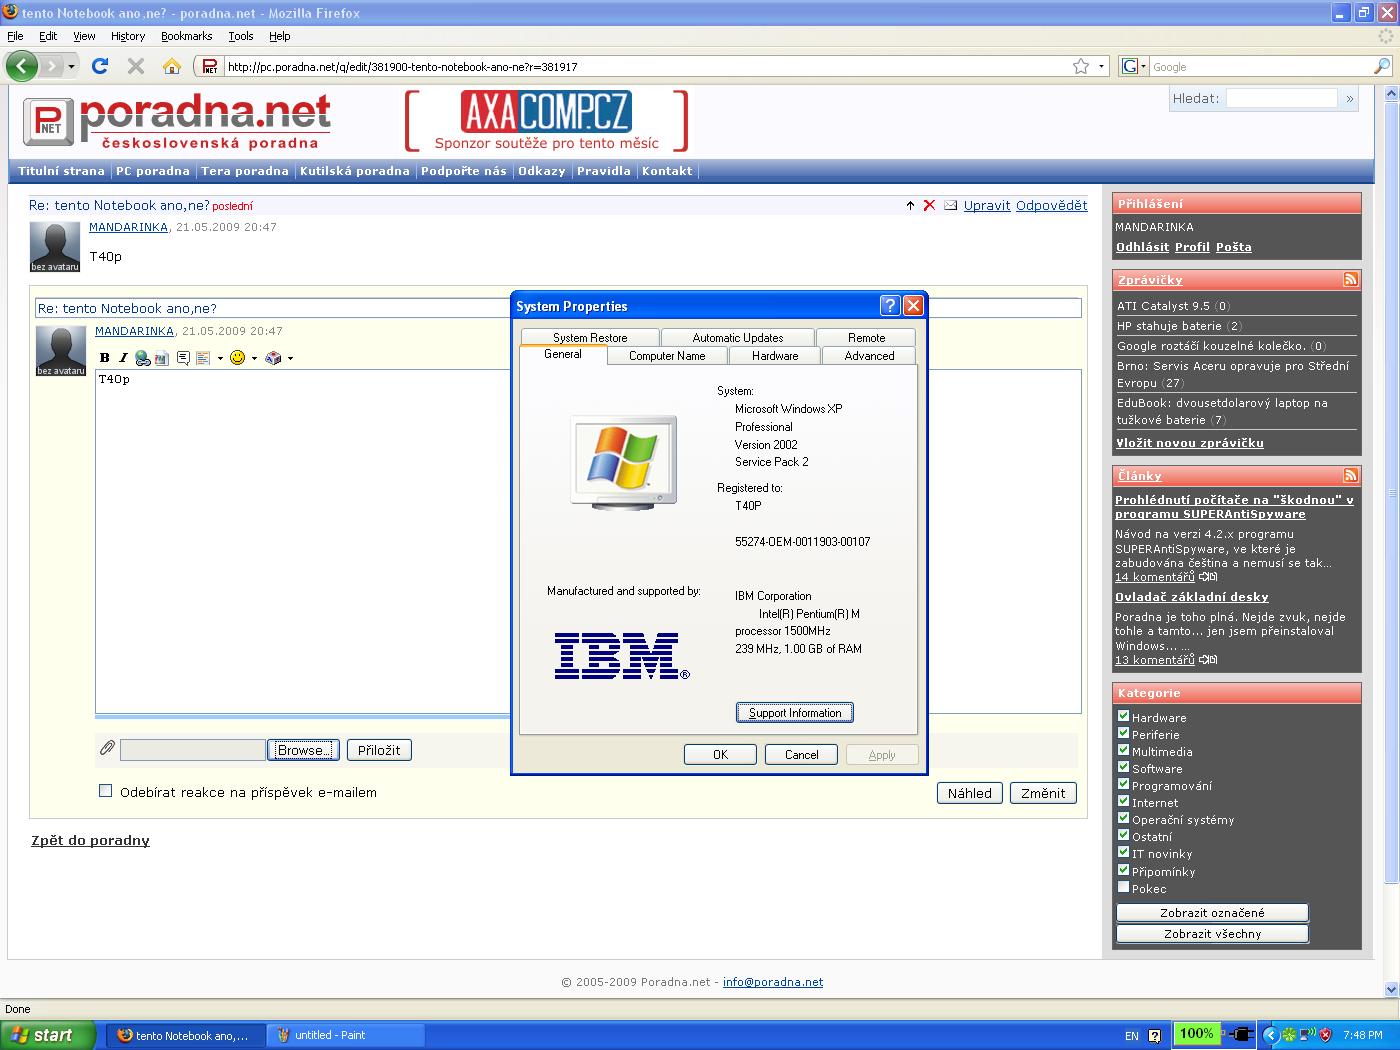Go to Firefox Home page icon
Viewport: 1400px width, 1050px height.
point(172,66)
